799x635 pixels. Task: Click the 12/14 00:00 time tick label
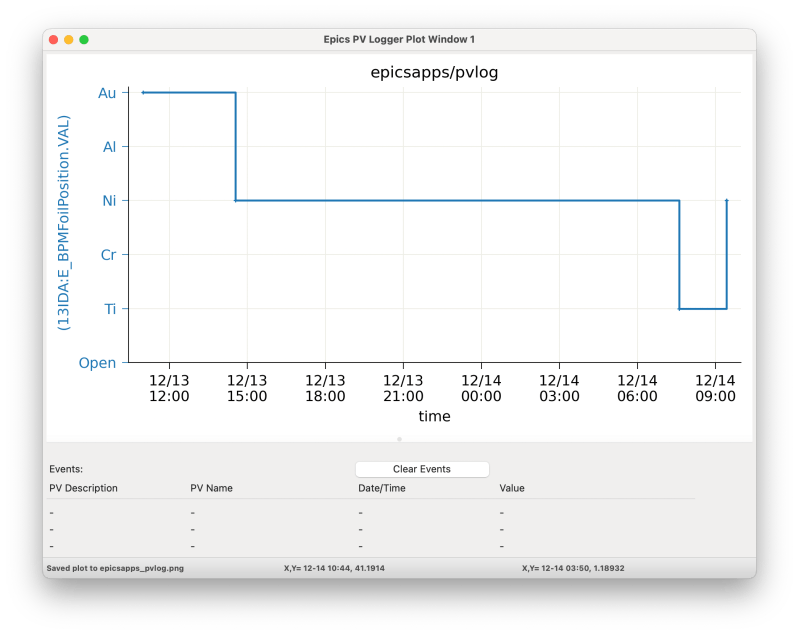(x=481, y=388)
